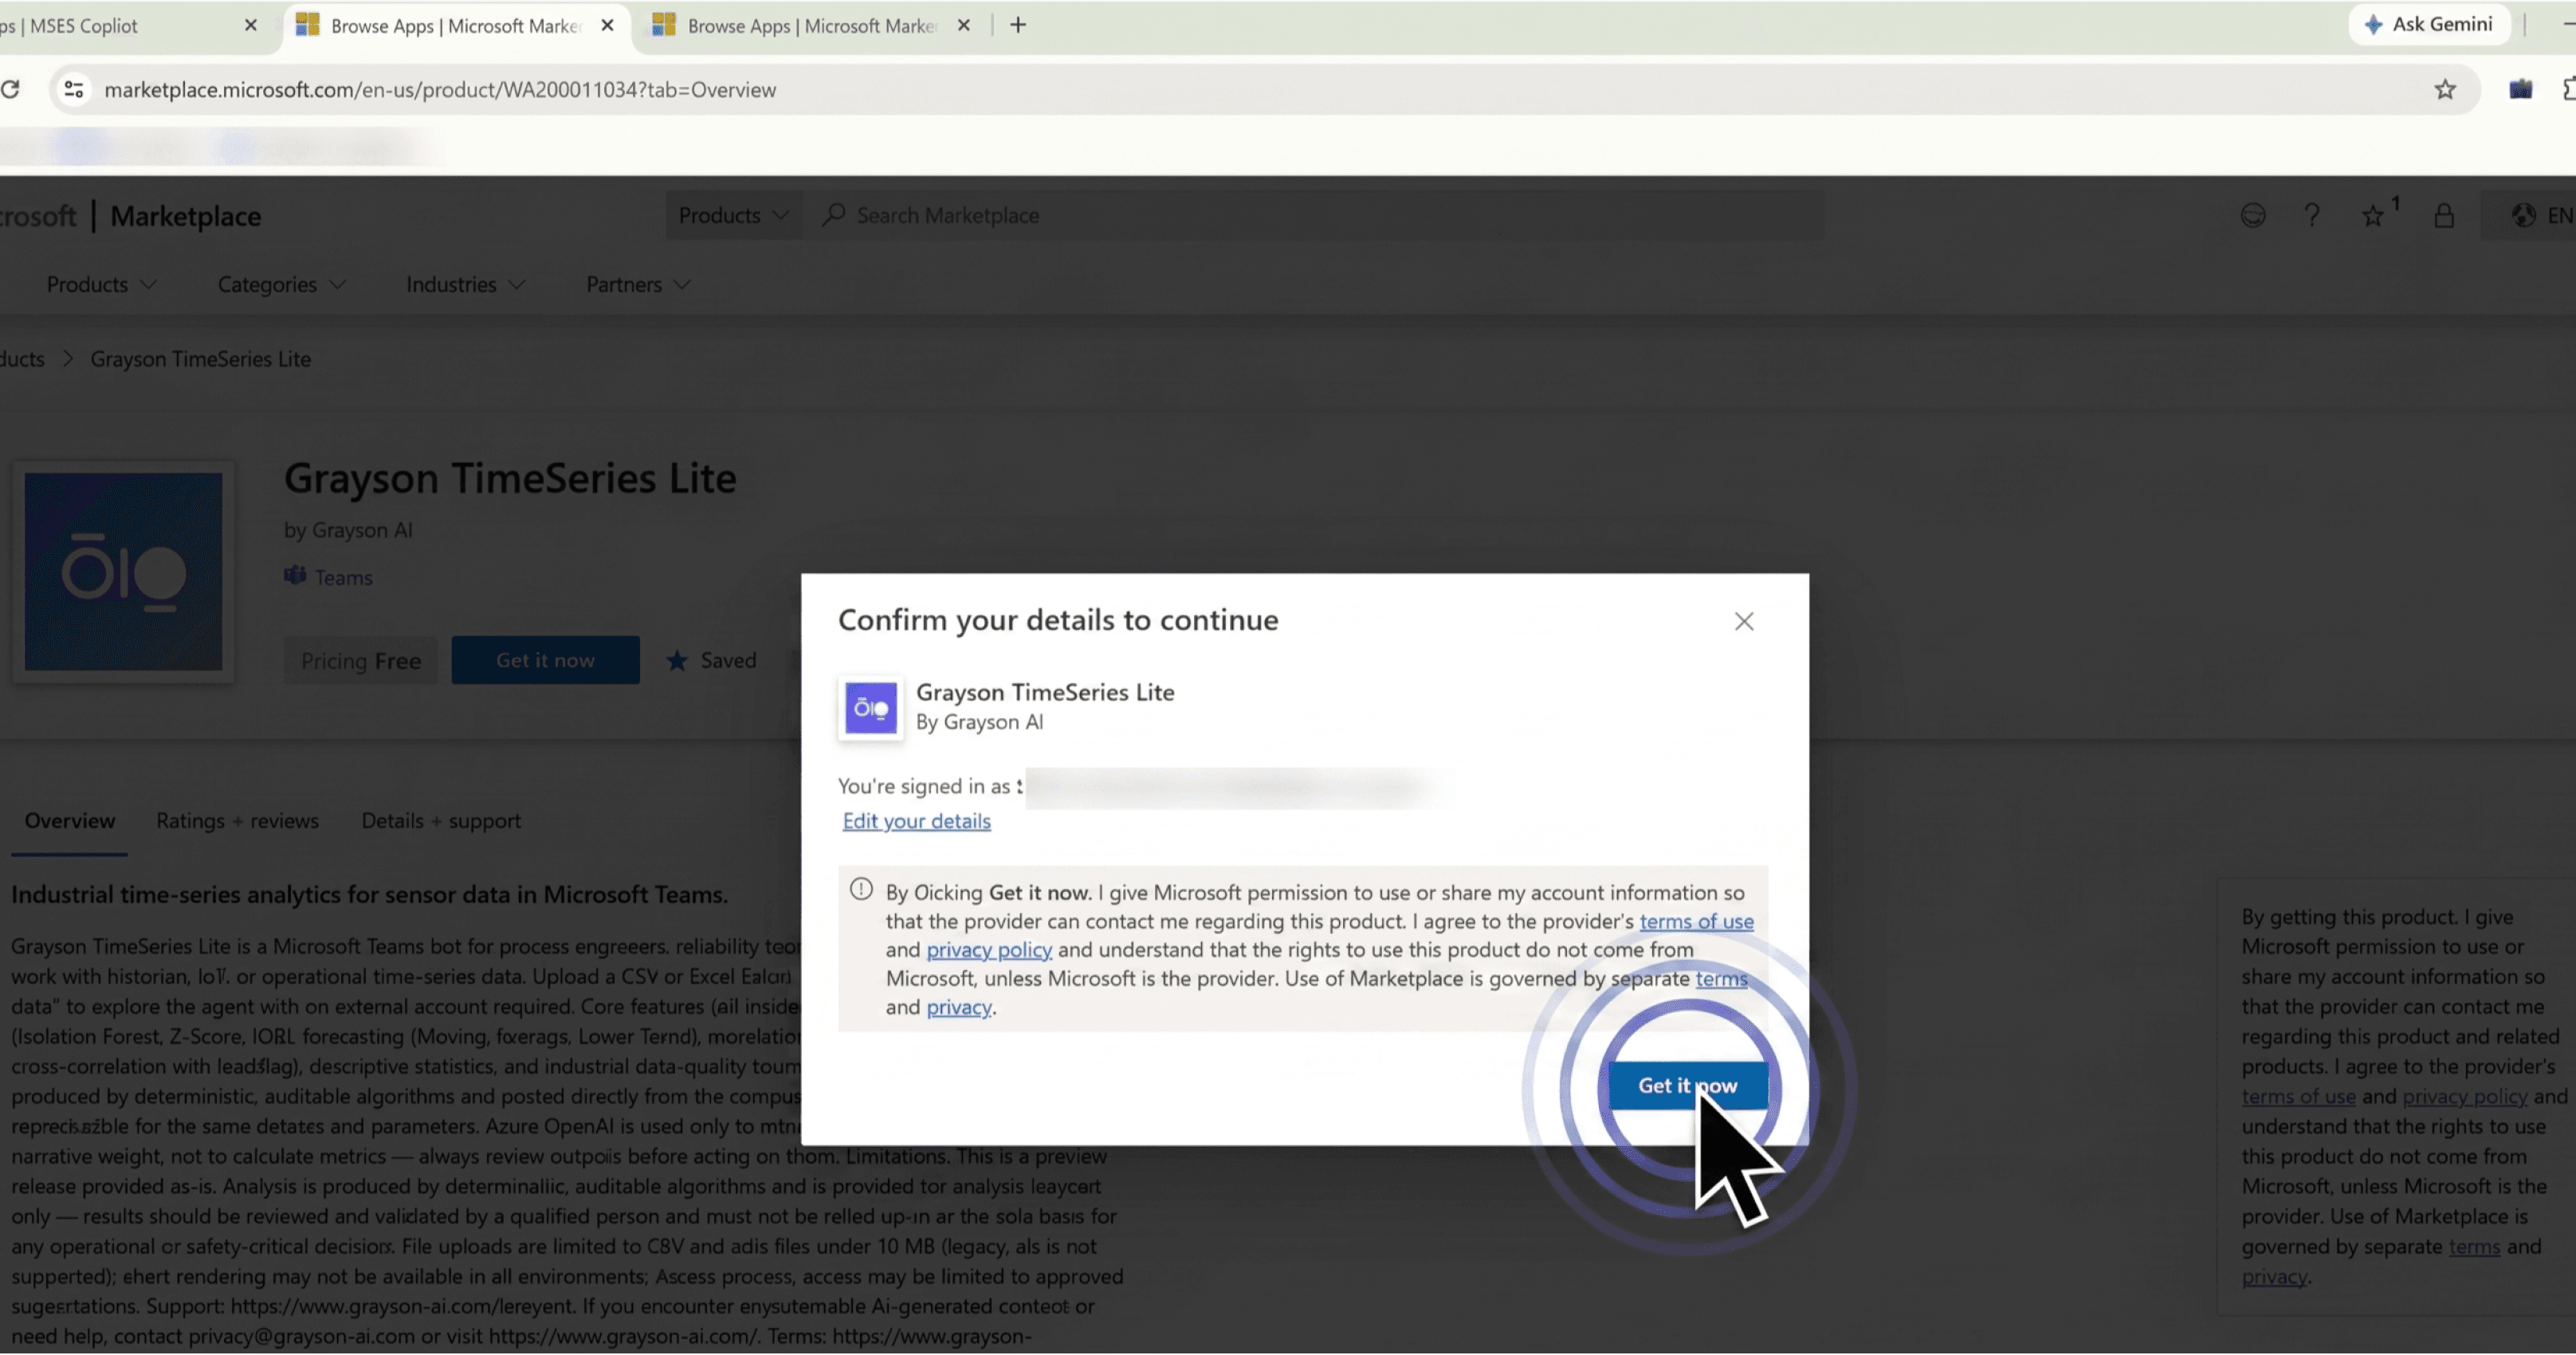Click the Teams platform label
This screenshot has height=1355, width=2576.
tap(329, 577)
